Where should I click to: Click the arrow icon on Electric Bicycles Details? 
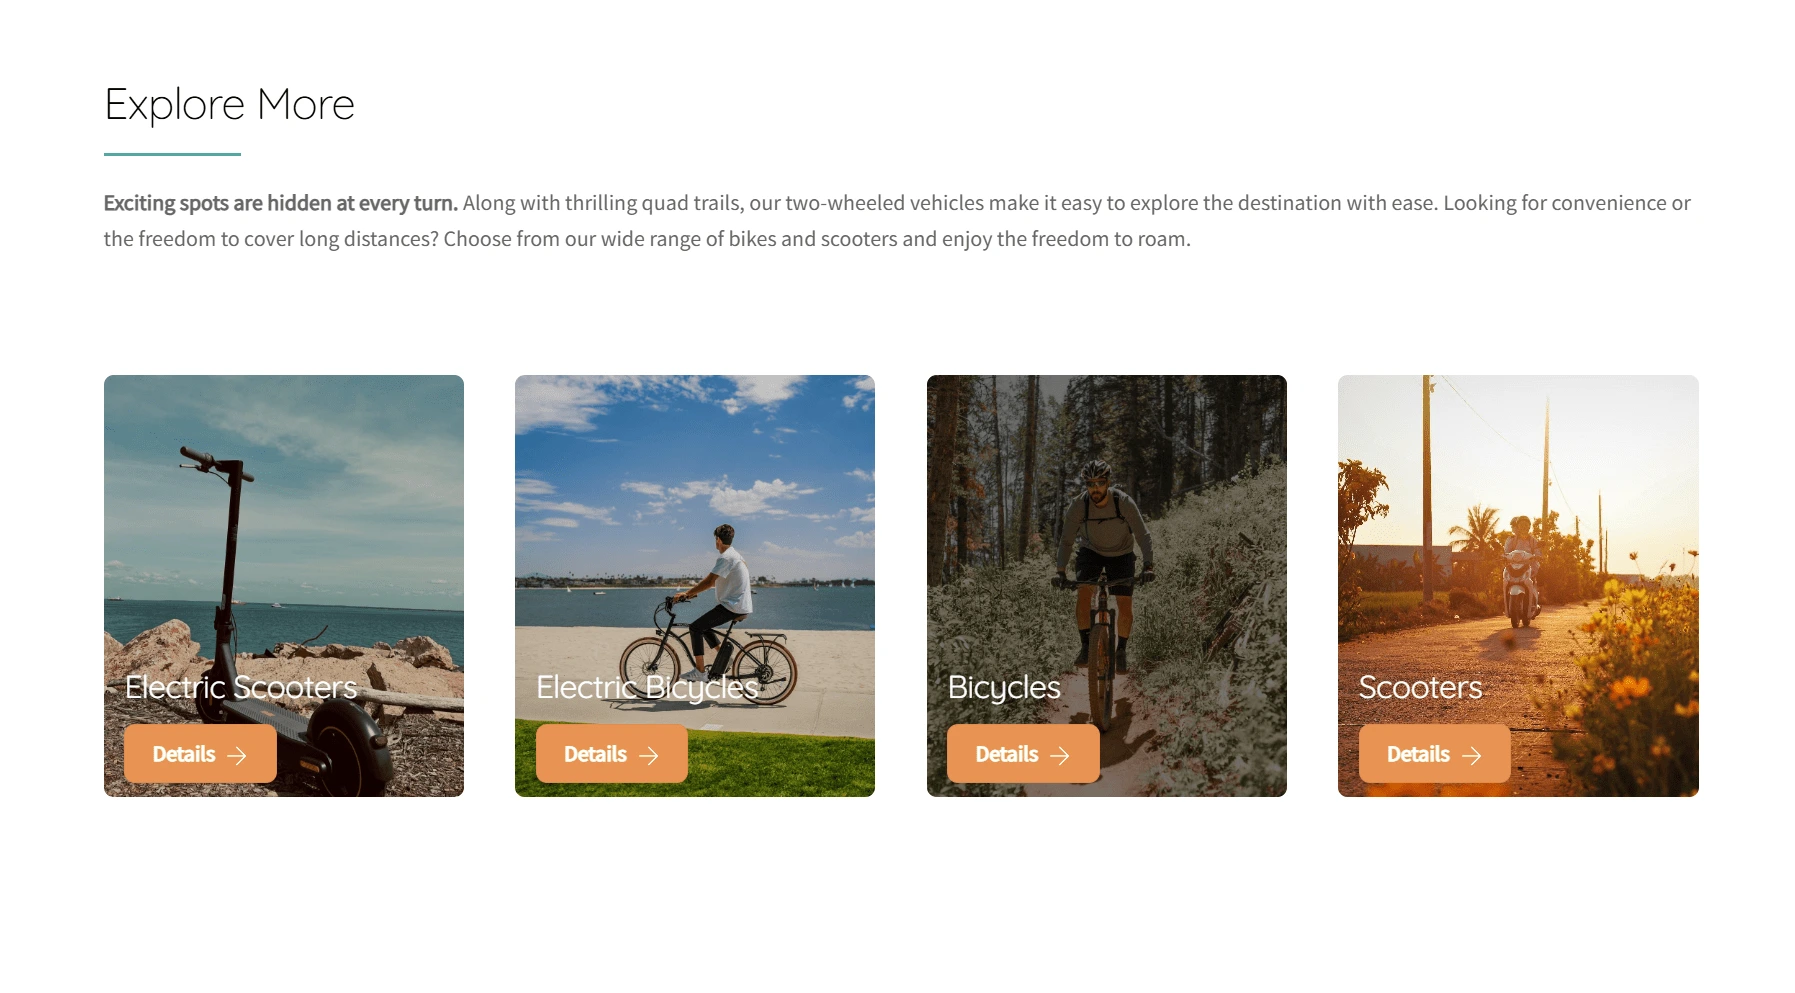click(x=649, y=756)
